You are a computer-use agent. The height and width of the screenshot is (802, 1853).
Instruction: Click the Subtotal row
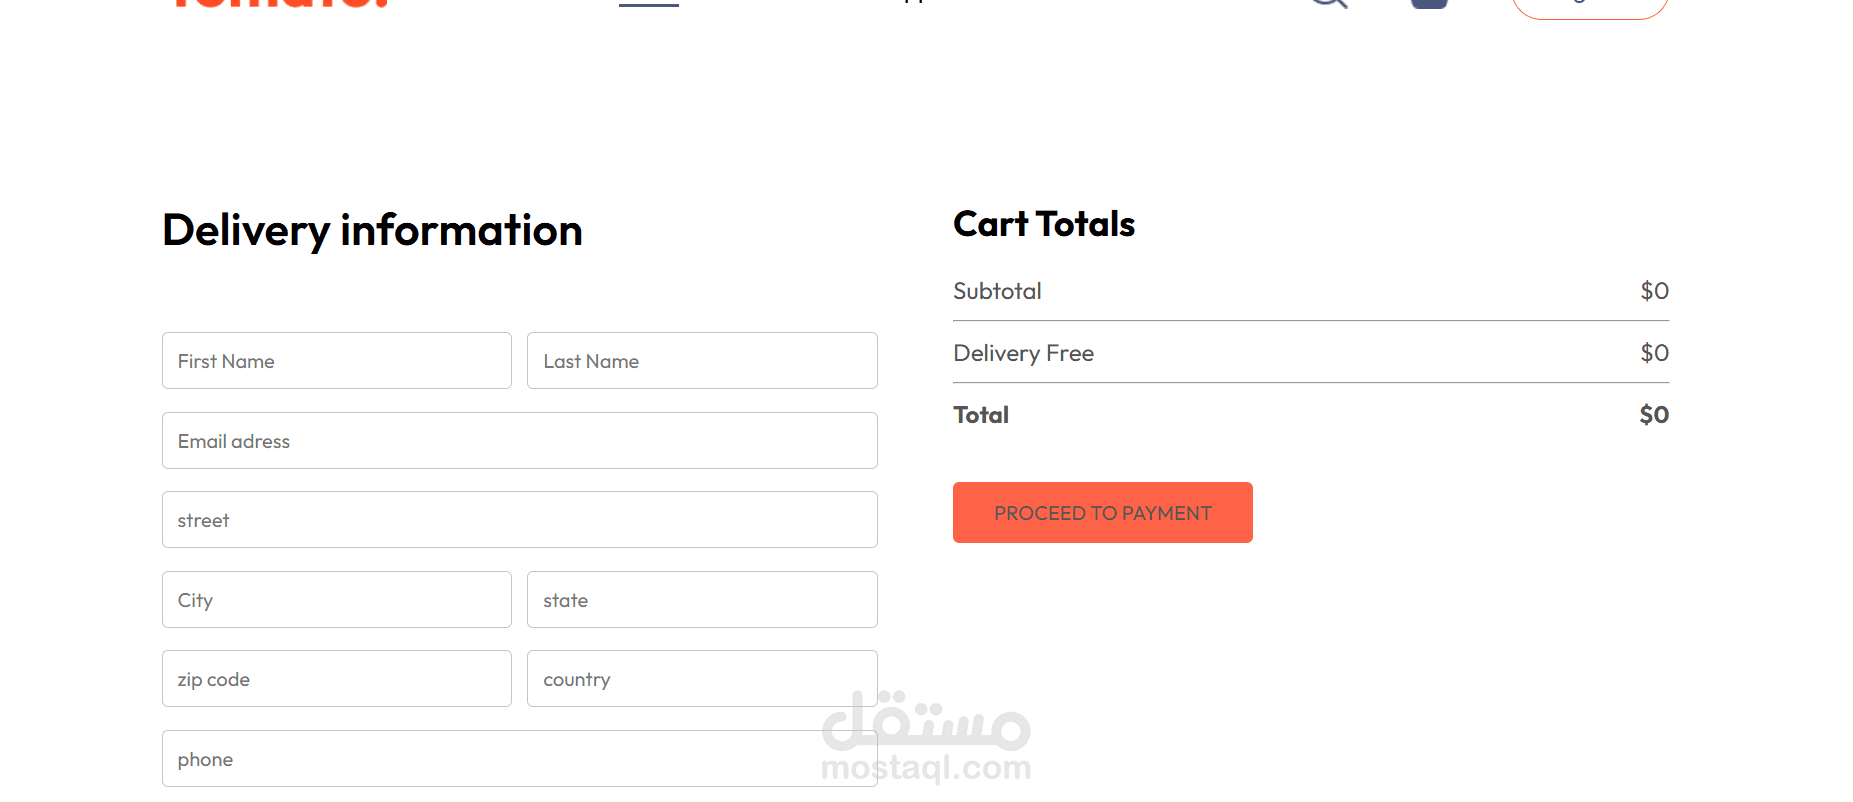[x=1310, y=291]
